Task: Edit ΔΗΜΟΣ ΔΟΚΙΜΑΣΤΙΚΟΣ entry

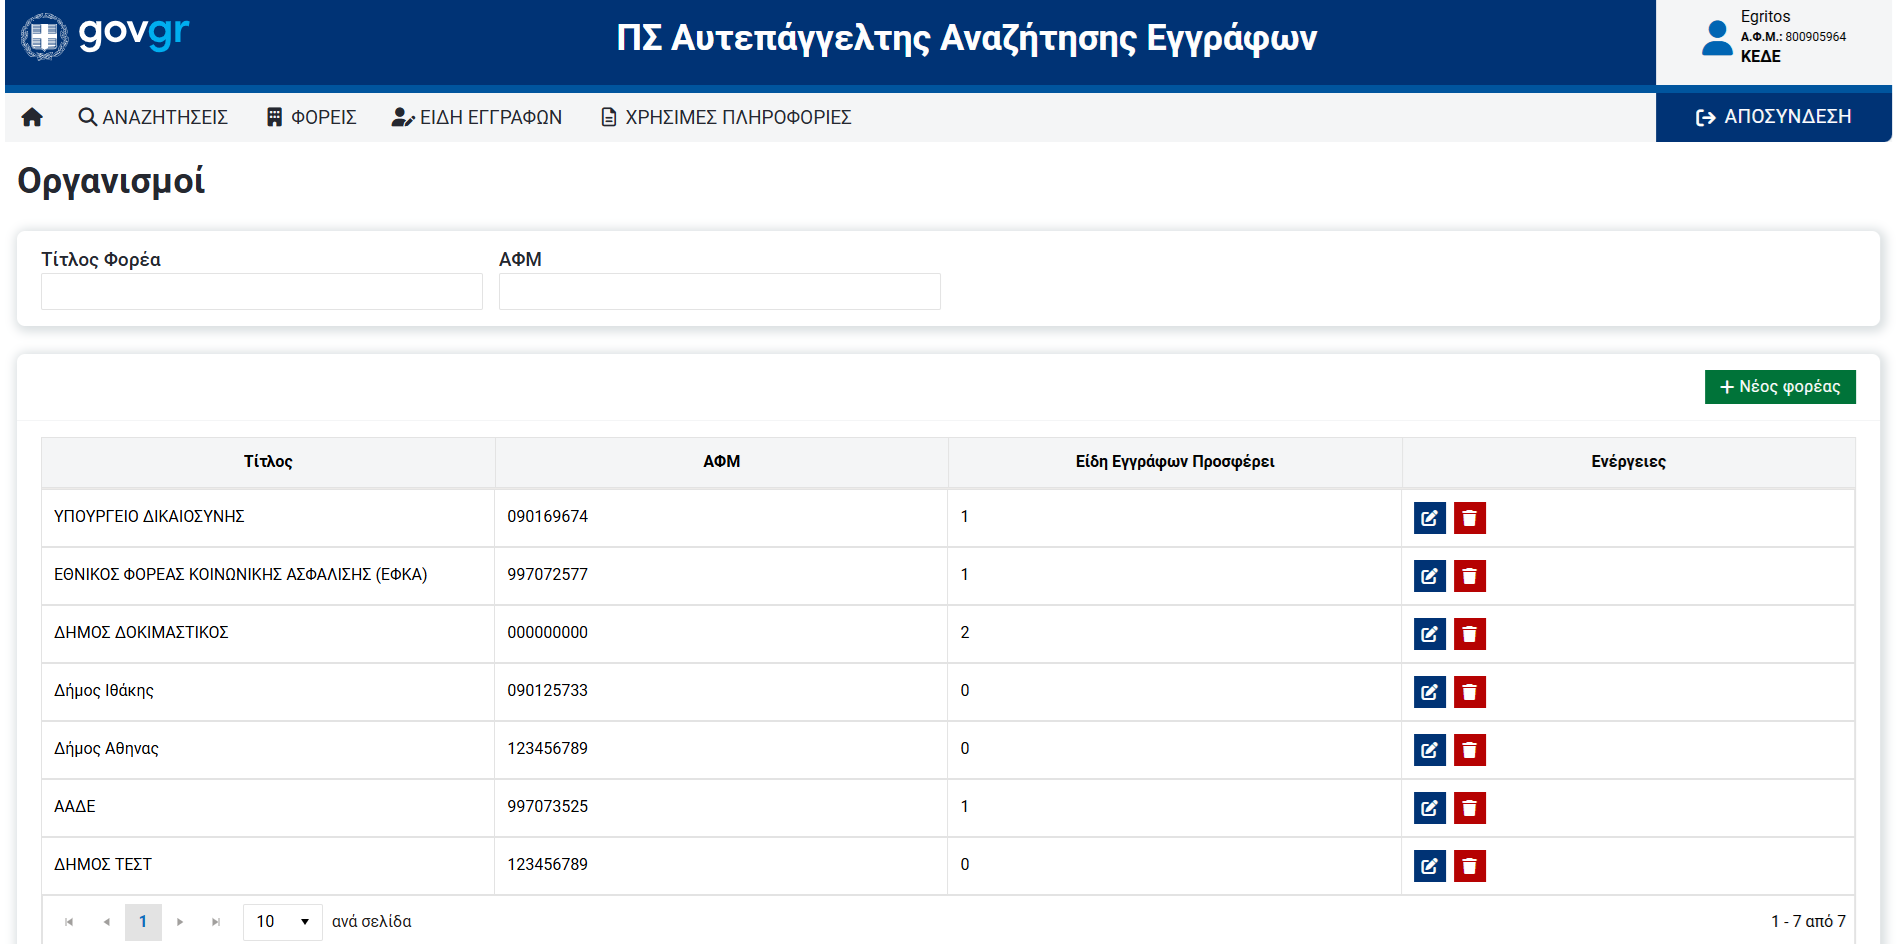Action: [1430, 634]
